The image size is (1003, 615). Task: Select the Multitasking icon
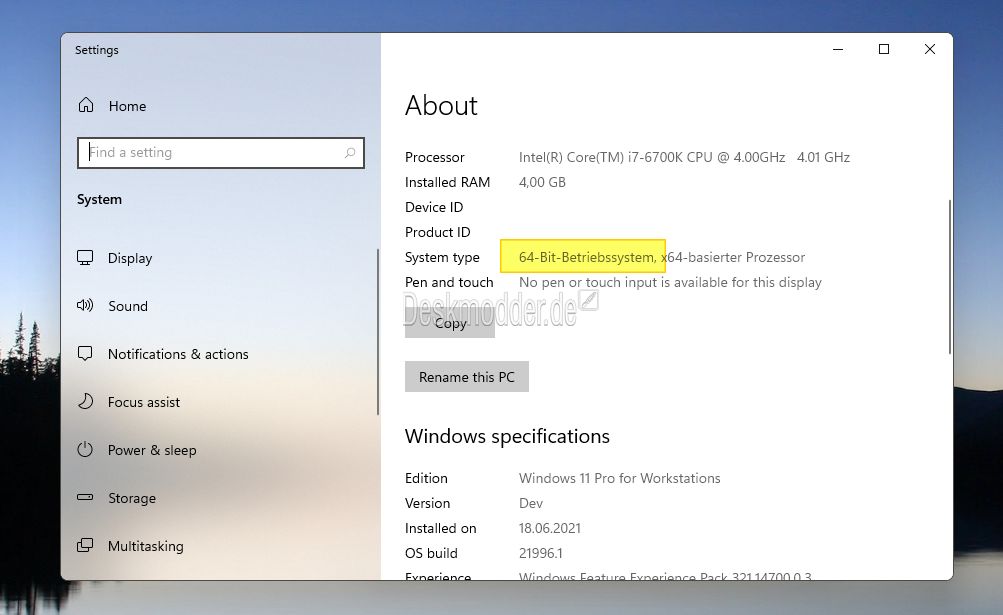click(85, 545)
